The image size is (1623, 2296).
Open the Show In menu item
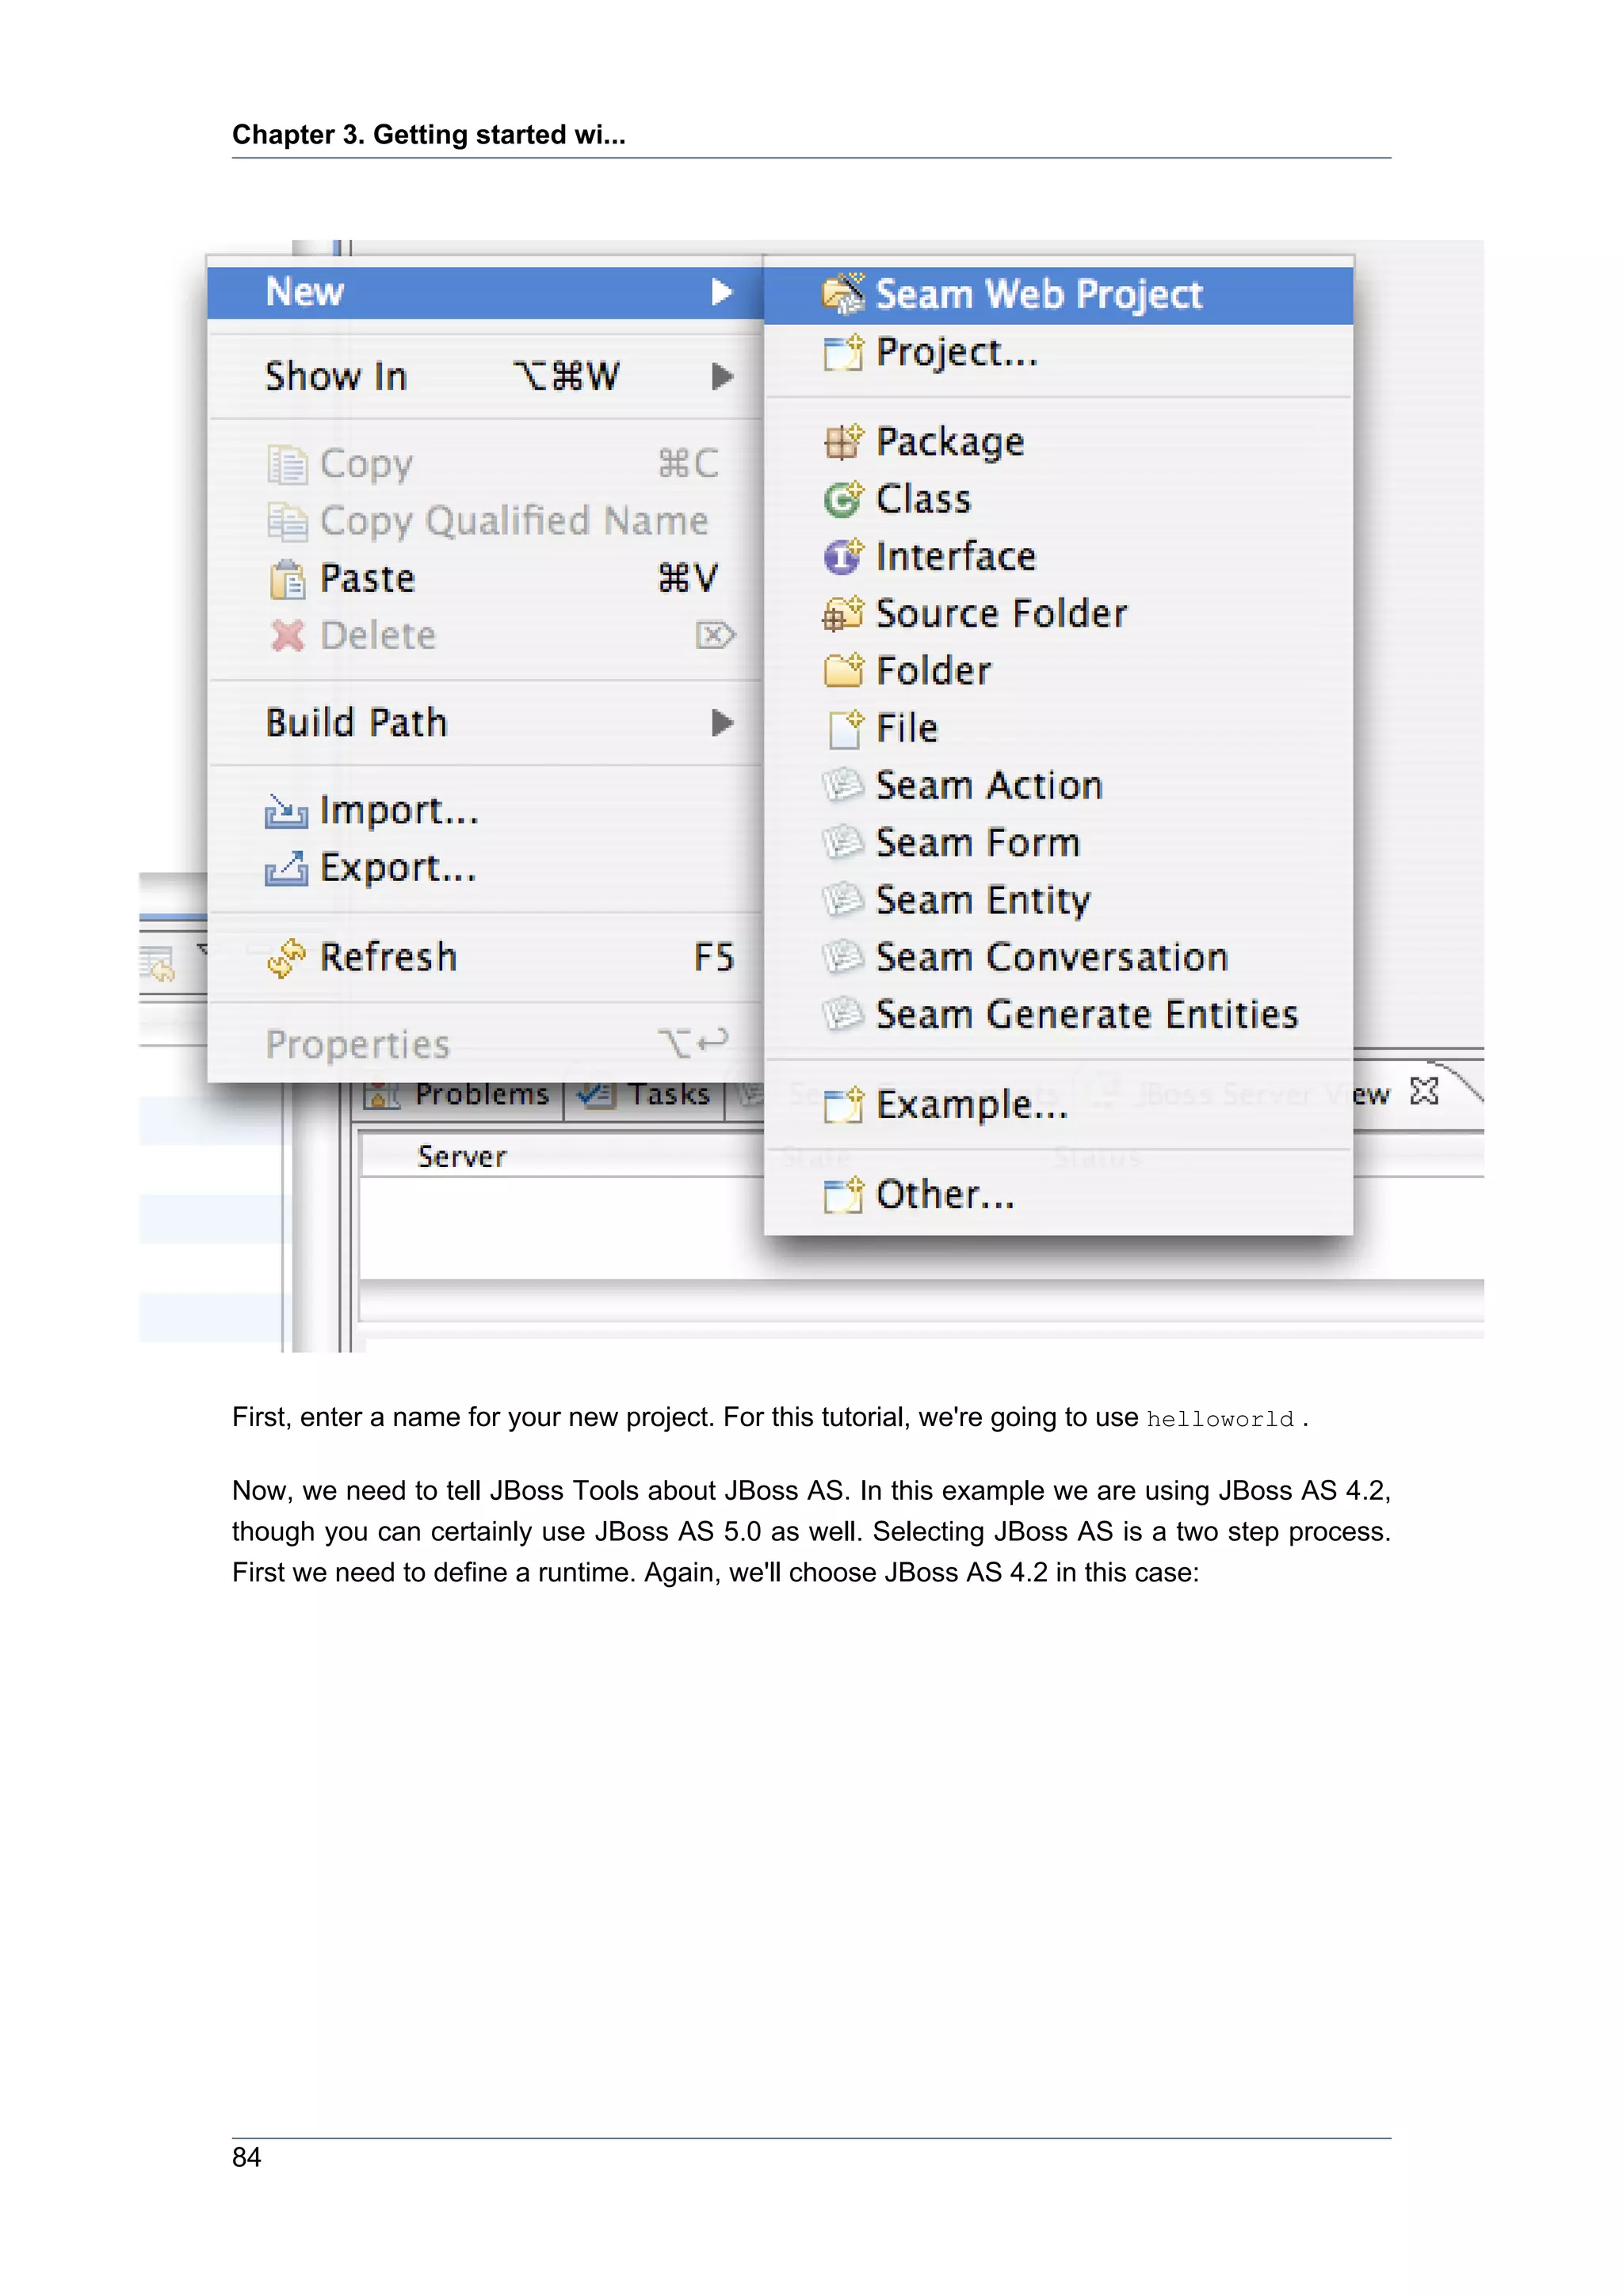point(486,377)
